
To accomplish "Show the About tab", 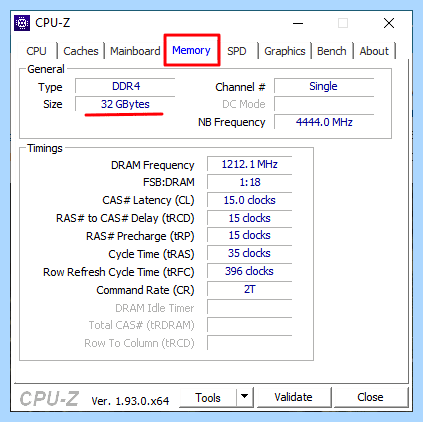I will click(x=374, y=51).
